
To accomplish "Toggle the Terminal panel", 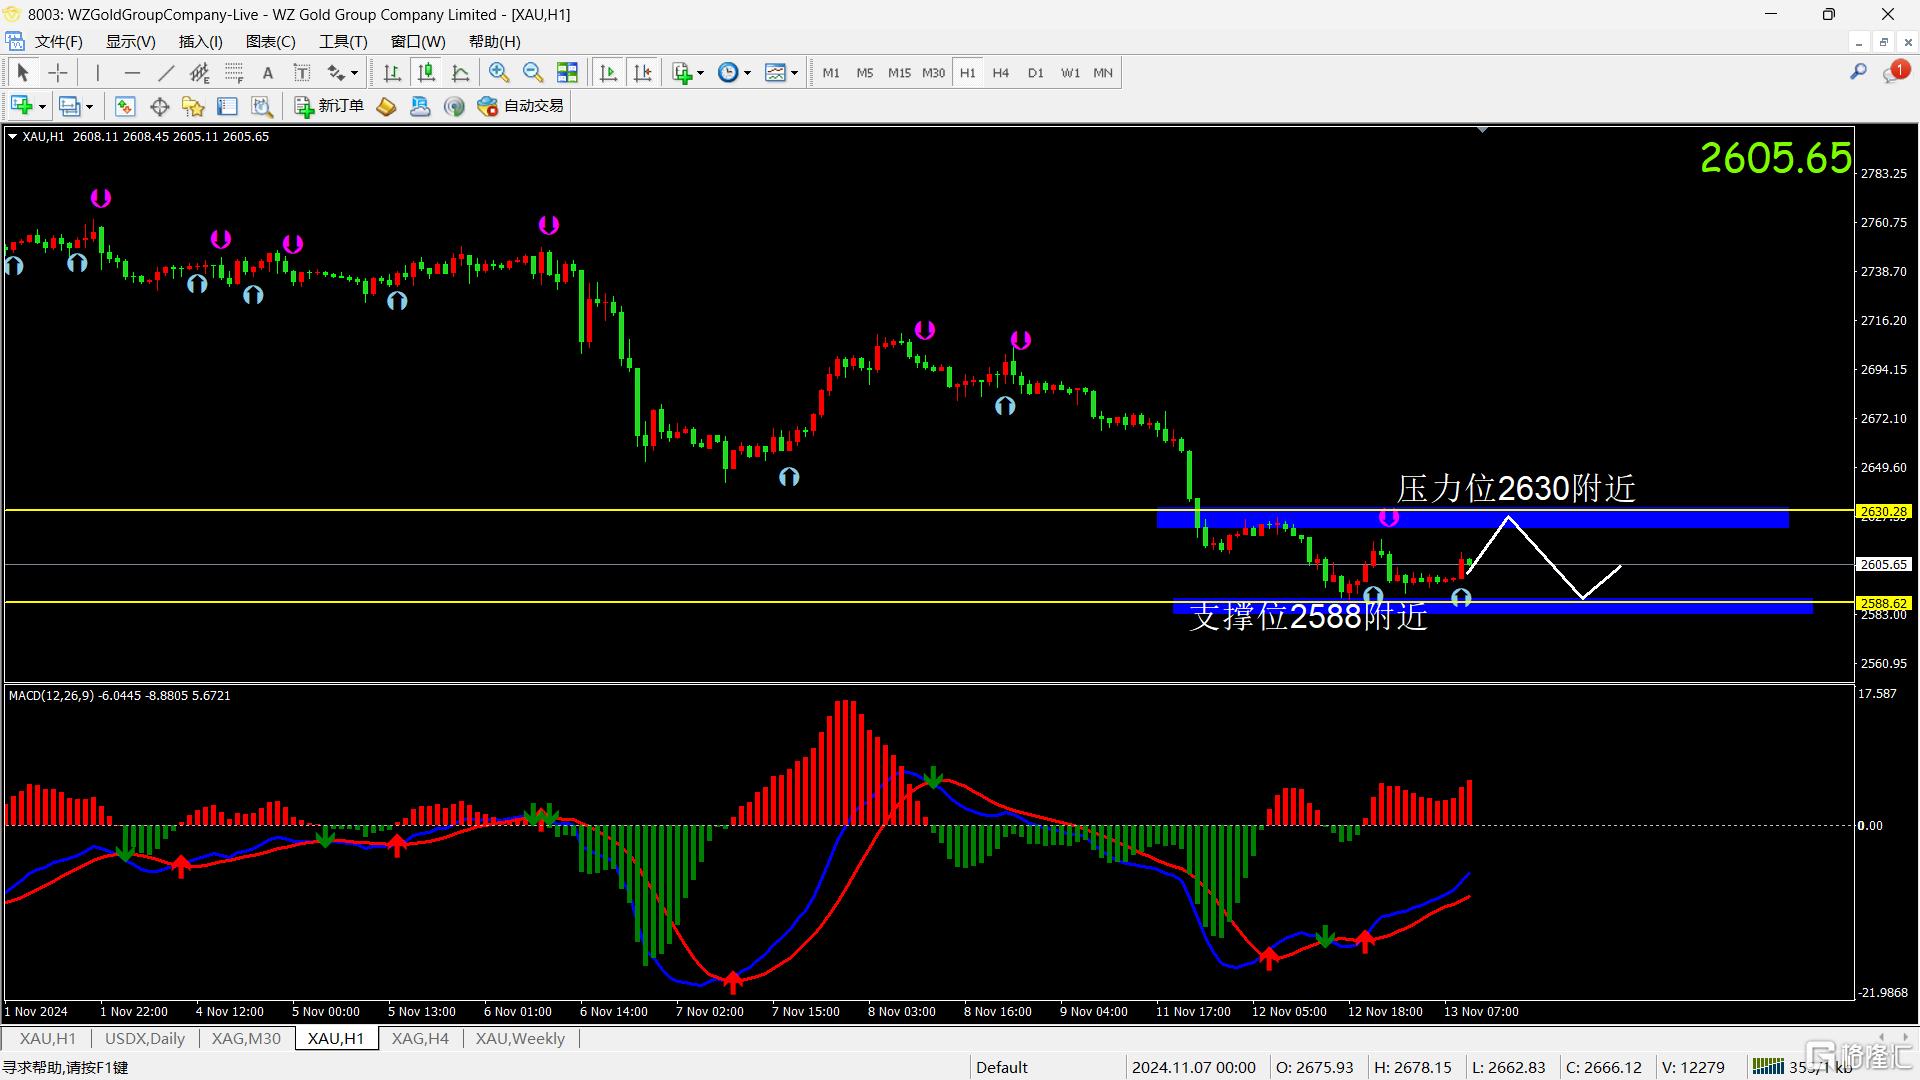I will tap(227, 106).
